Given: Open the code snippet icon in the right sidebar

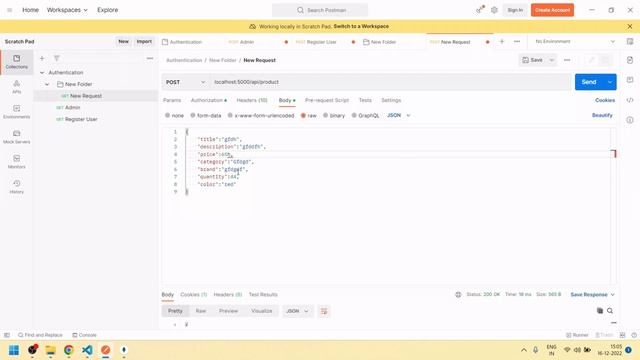Looking at the screenshot, I should point(630,100).
